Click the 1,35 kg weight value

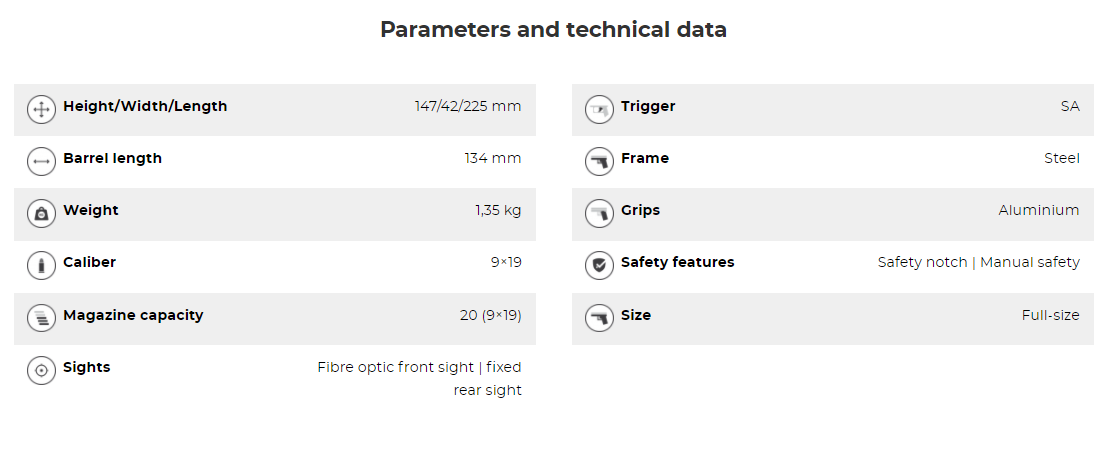click(x=498, y=211)
